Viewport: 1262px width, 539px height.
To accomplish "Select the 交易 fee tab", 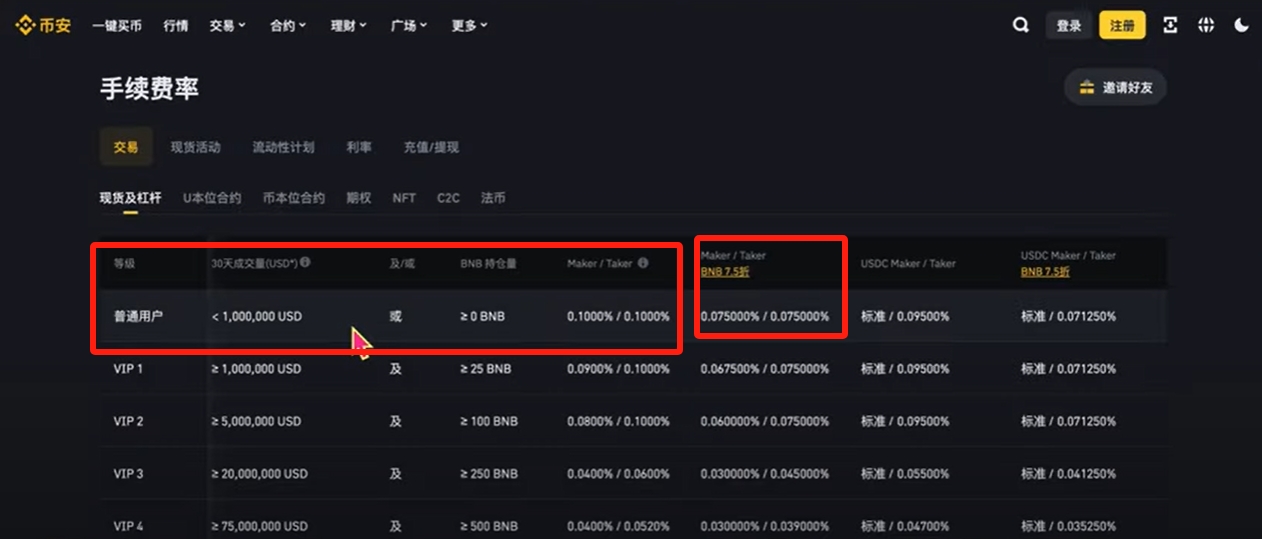I will click(126, 147).
